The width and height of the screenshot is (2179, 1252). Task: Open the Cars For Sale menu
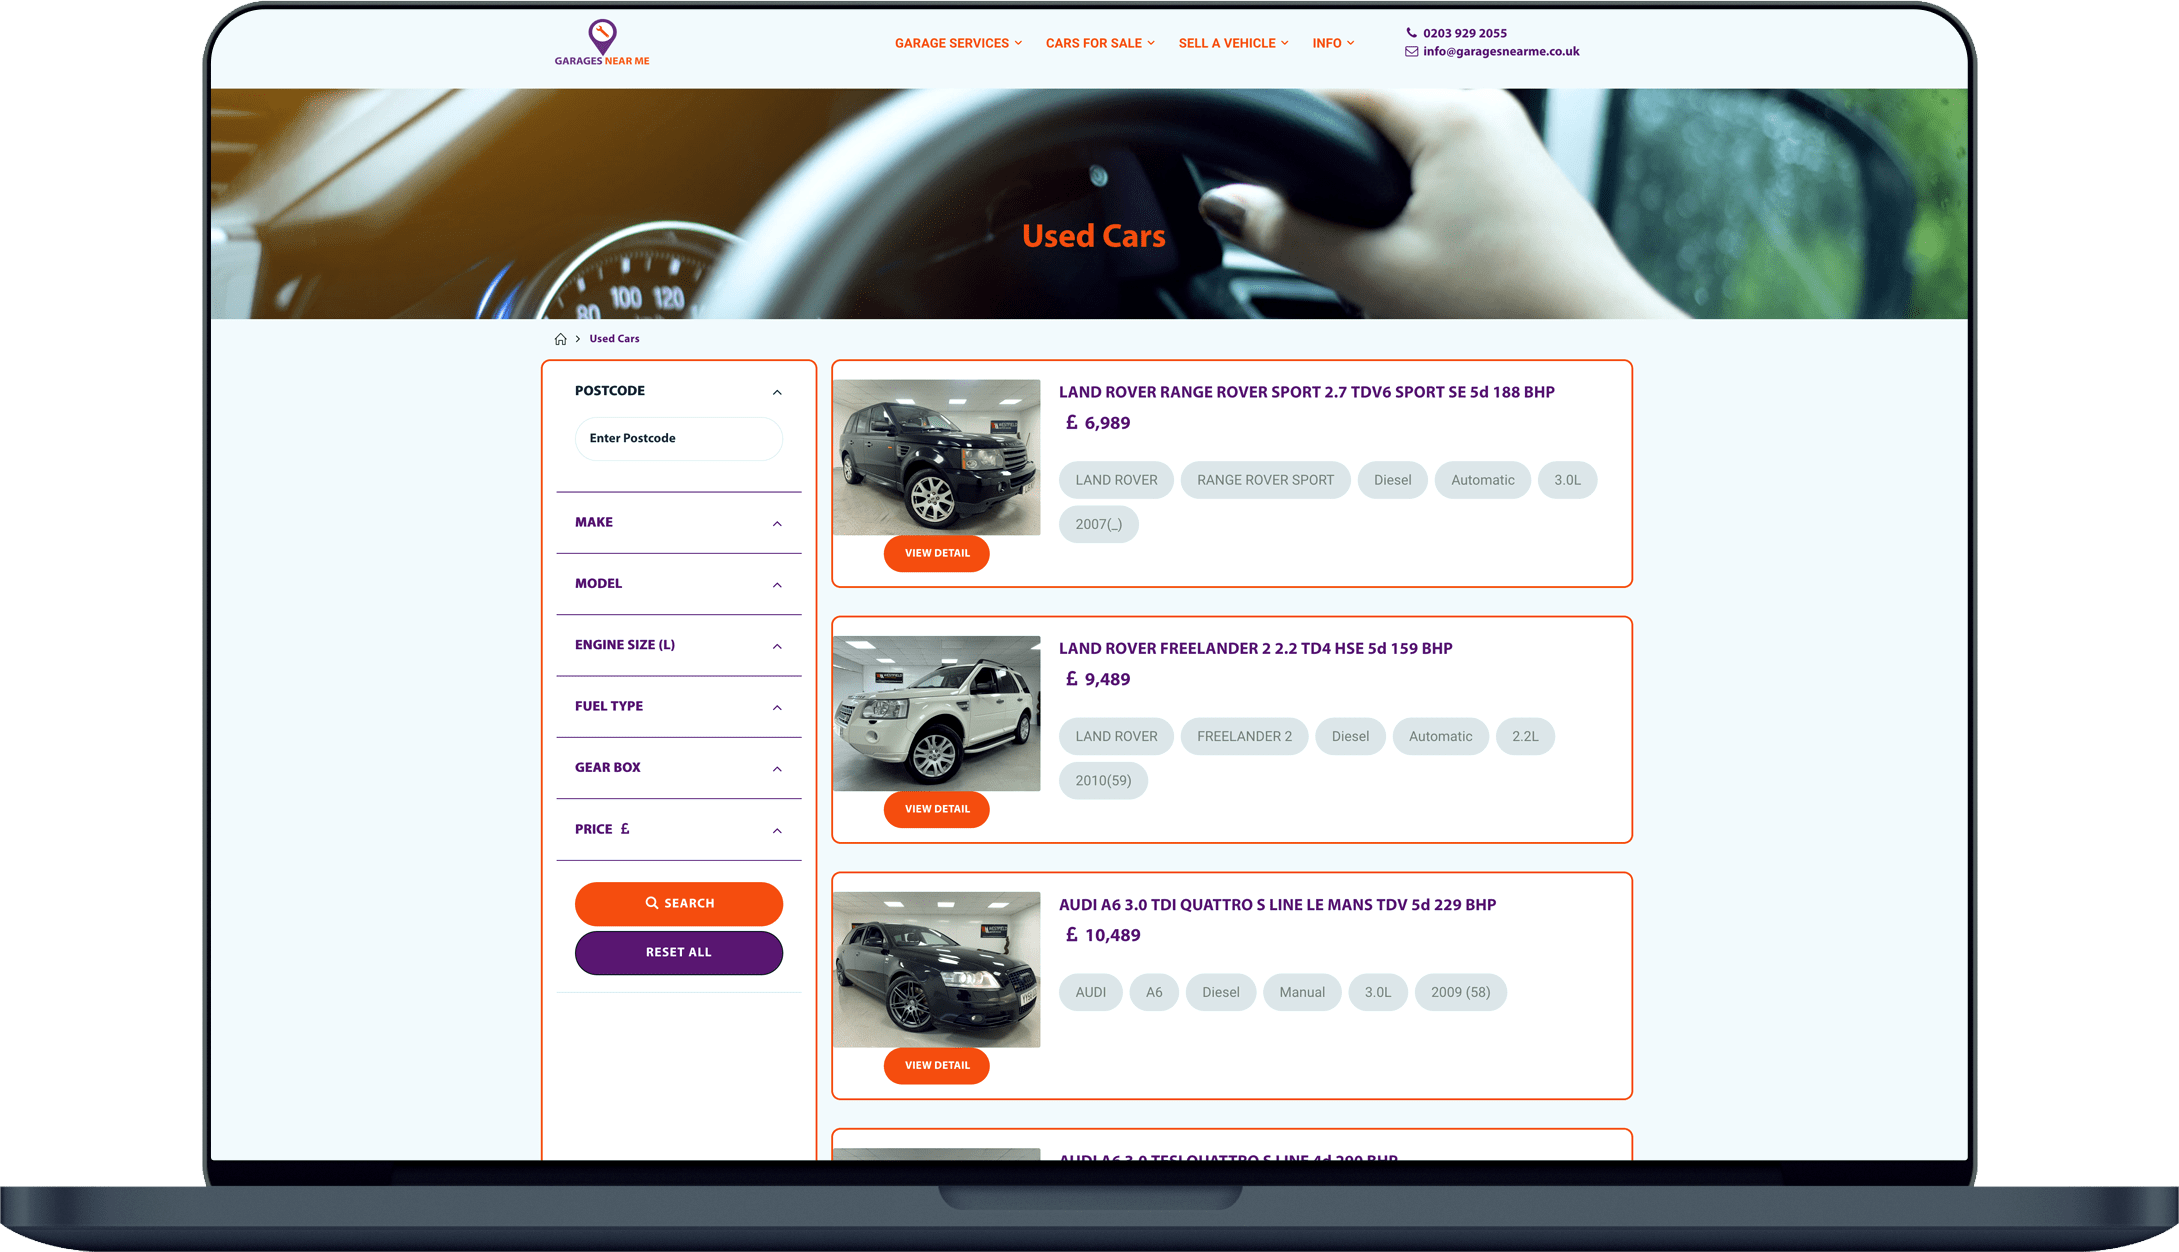1100,43
